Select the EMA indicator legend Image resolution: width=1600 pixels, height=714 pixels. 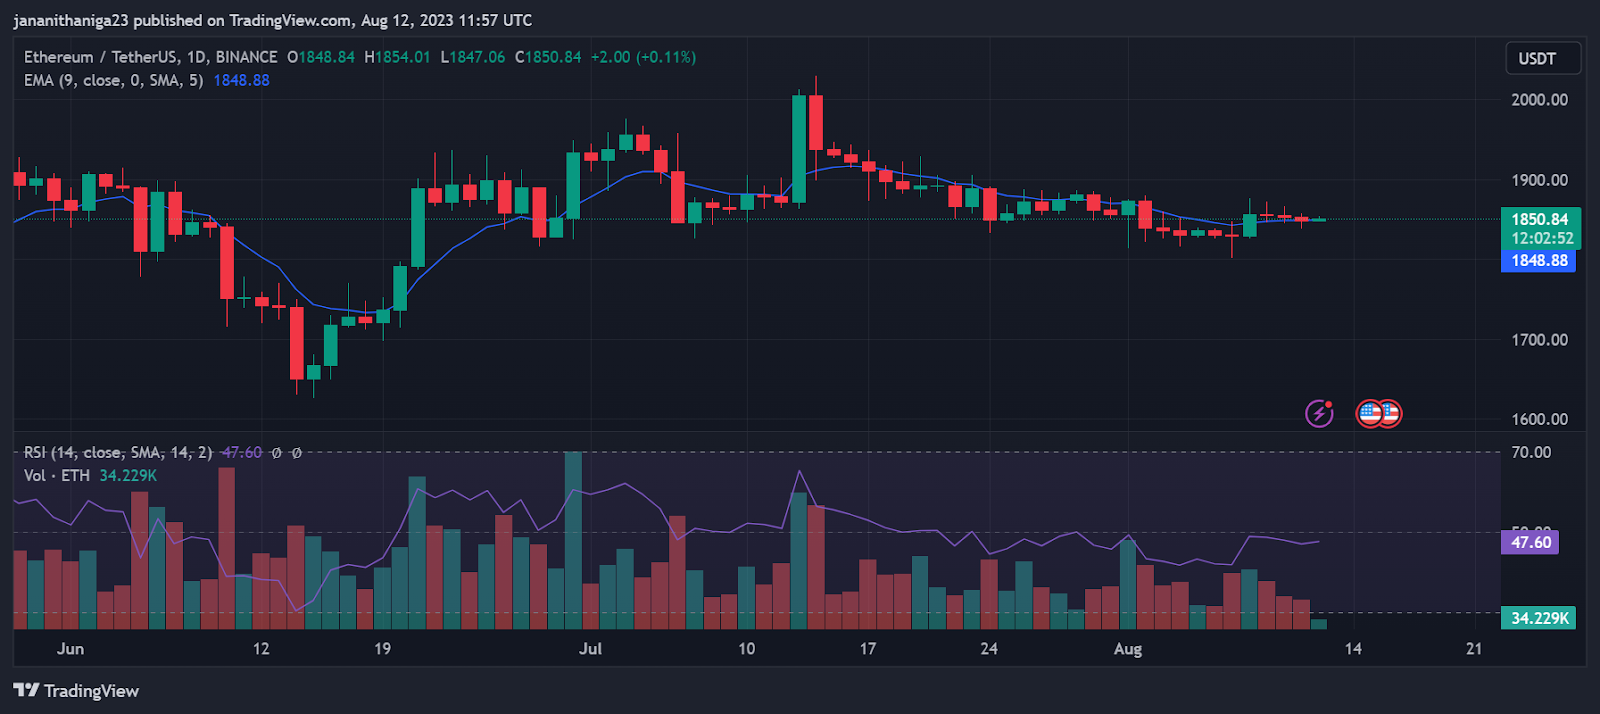[113, 80]
